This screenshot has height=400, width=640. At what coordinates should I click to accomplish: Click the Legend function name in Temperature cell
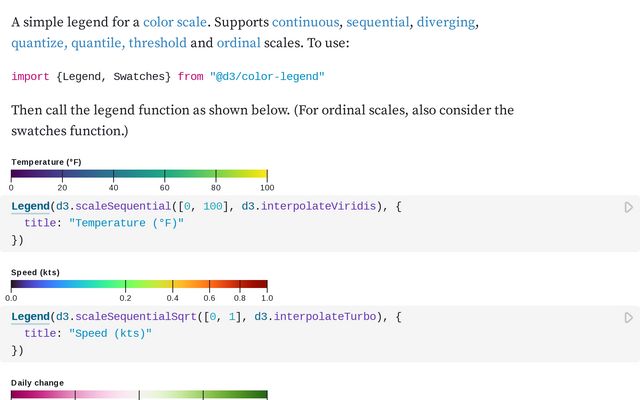pos(30,206)
